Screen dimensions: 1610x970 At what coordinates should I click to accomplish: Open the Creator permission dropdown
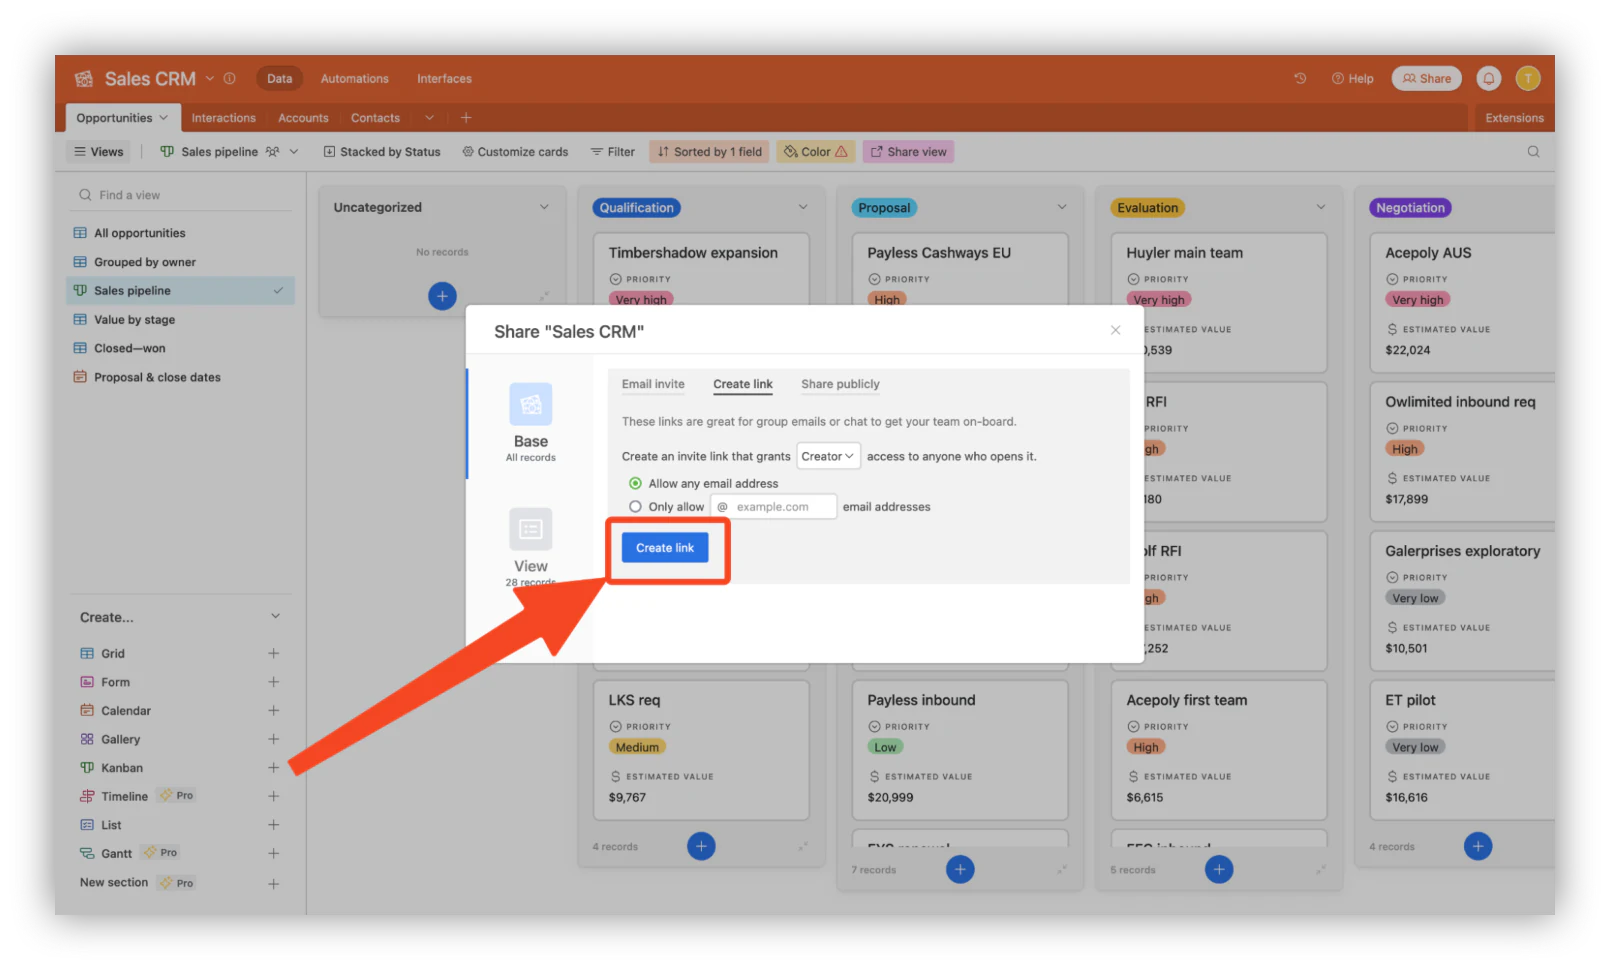[828, 456]
